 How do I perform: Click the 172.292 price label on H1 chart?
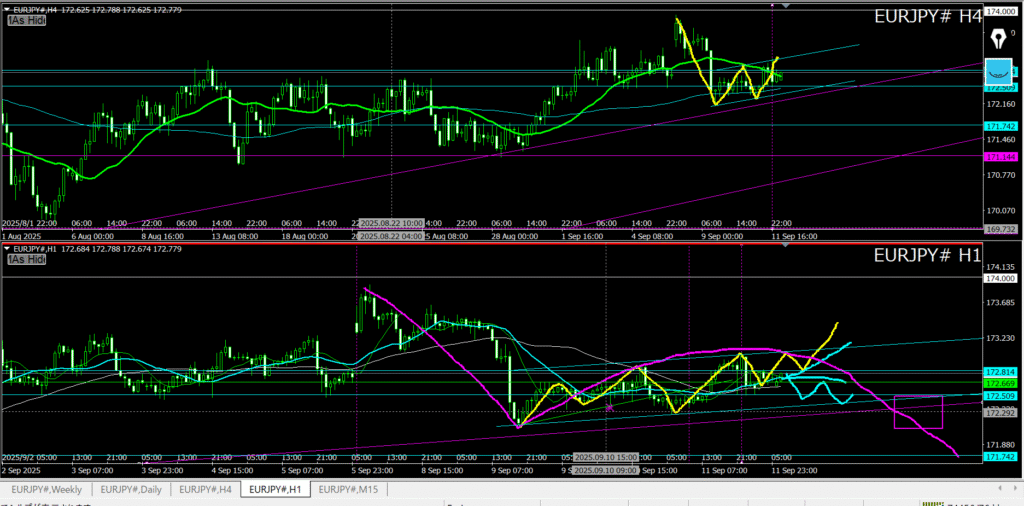click(x=999, y=412)
